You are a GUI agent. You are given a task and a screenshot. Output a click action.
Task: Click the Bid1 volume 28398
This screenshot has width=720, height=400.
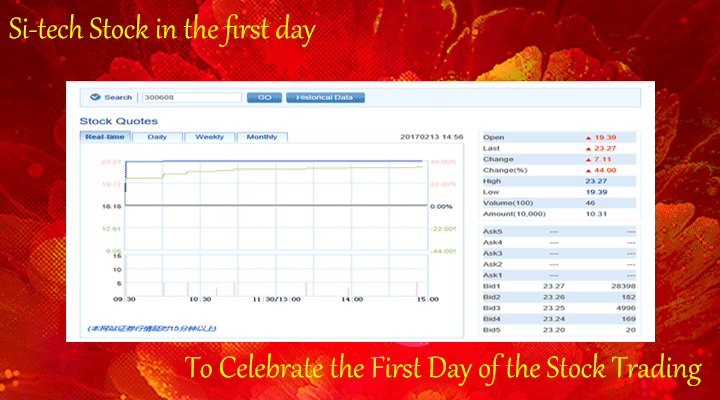pyautogui.click(x=623, y=286)
